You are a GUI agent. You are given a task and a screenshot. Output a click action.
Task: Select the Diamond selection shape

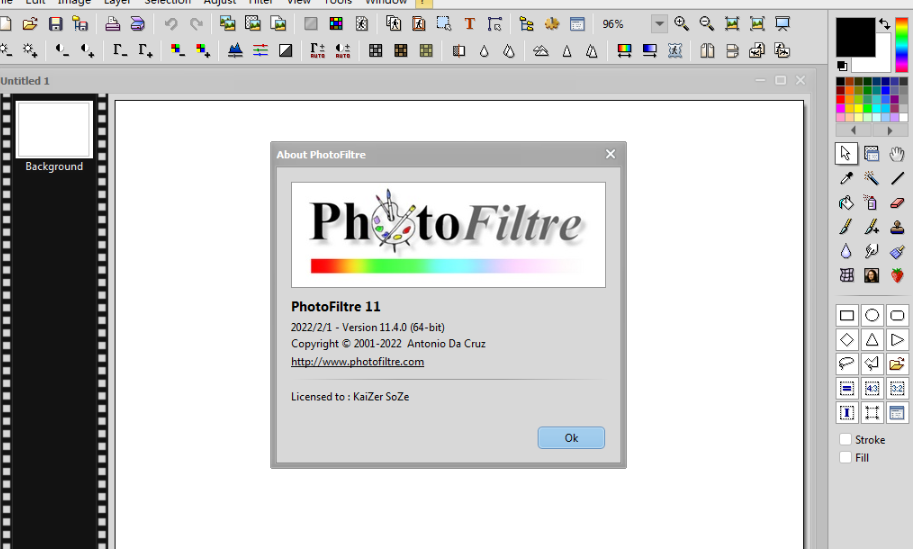coord(847,339)
